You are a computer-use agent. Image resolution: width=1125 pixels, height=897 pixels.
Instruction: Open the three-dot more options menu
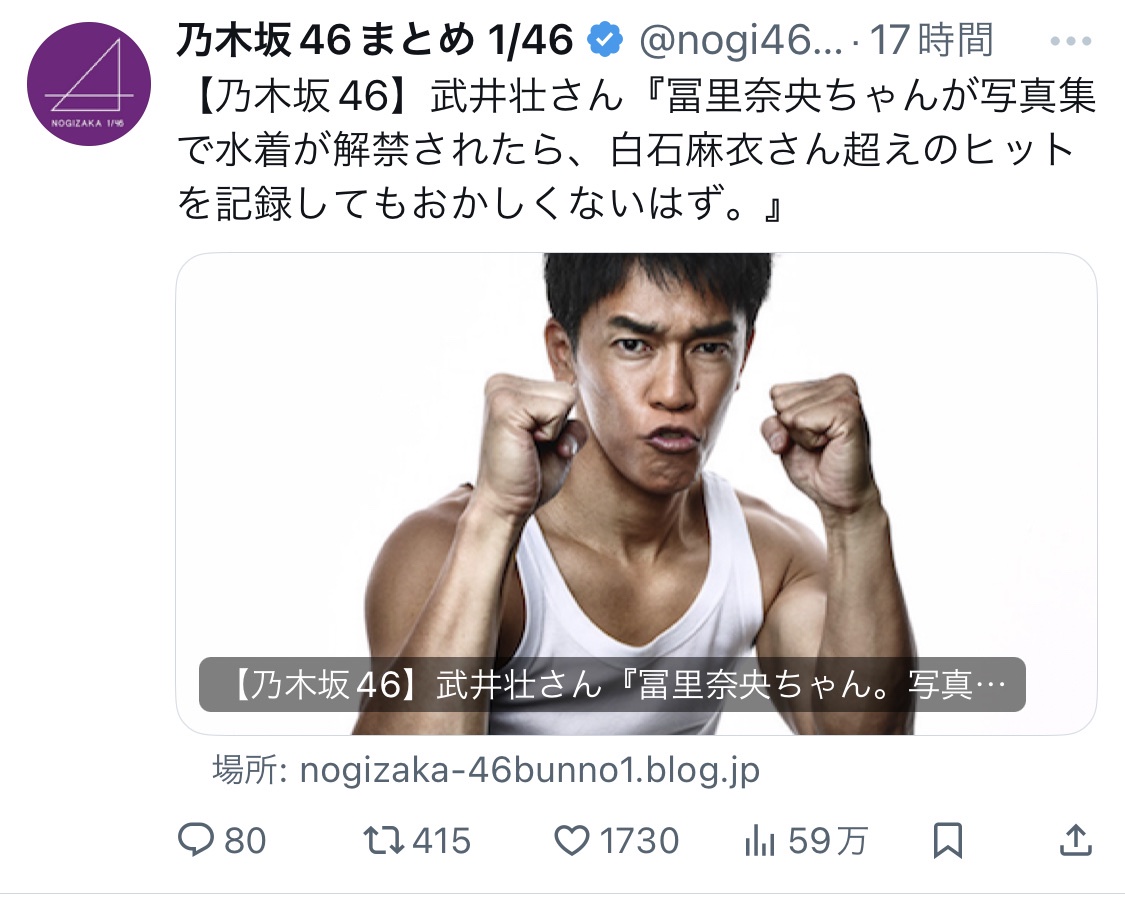pos(1070,41)
